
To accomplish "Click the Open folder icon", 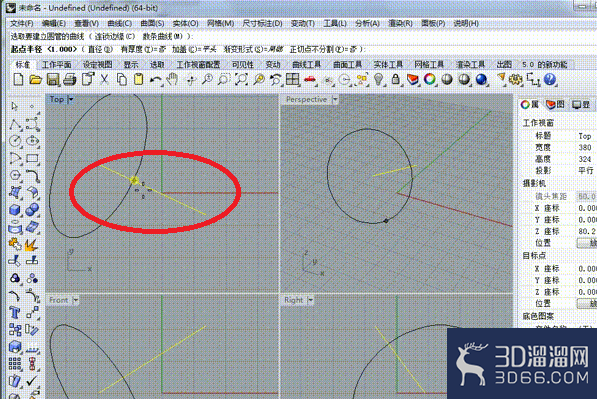I will (x=35, y=79).
